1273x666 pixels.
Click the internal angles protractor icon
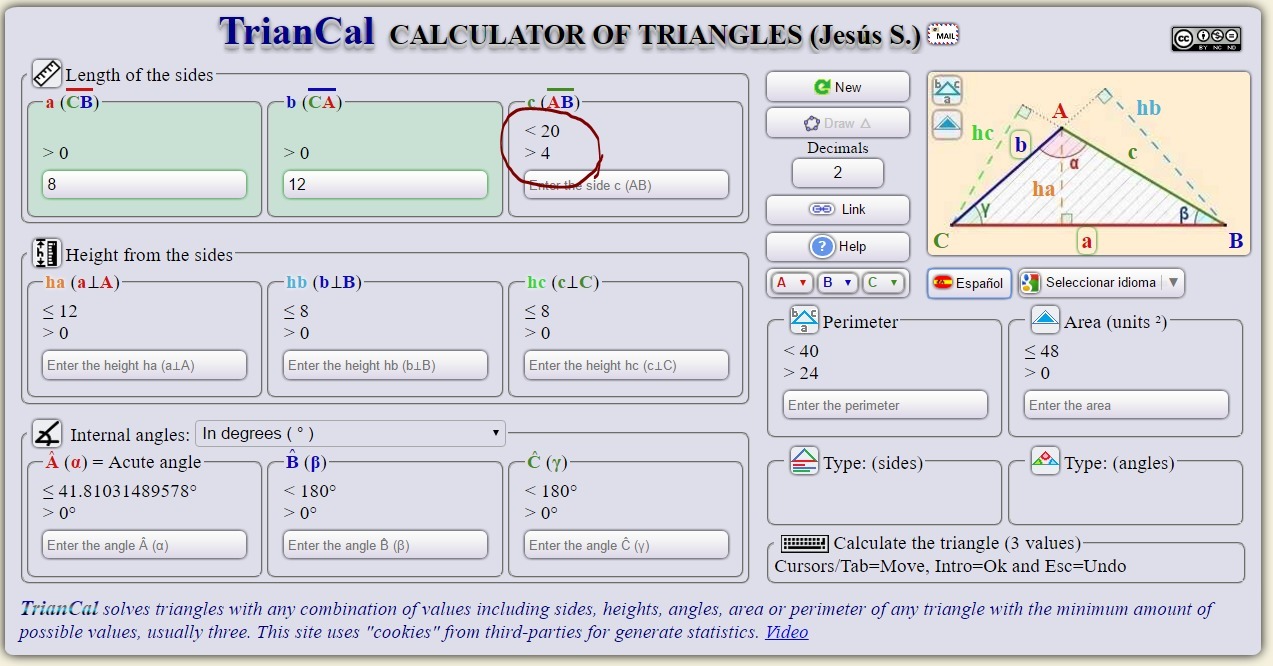coord(47,433)
